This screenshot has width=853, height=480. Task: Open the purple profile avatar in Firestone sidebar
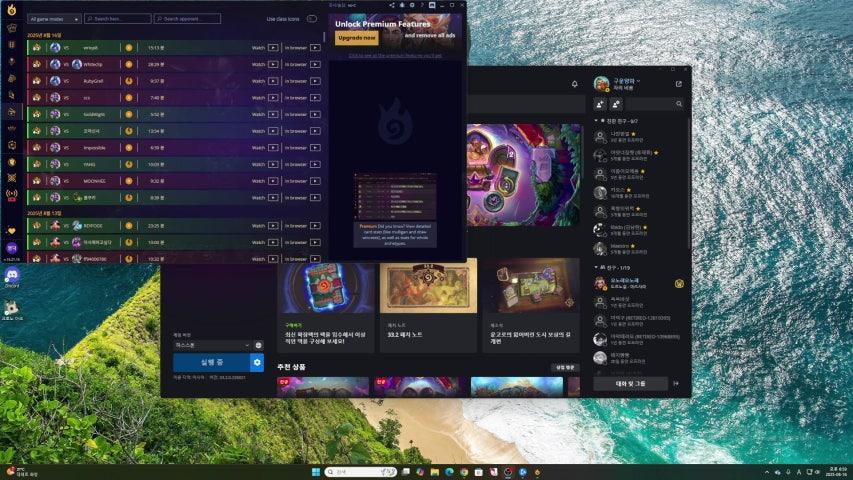click(11, 248)
